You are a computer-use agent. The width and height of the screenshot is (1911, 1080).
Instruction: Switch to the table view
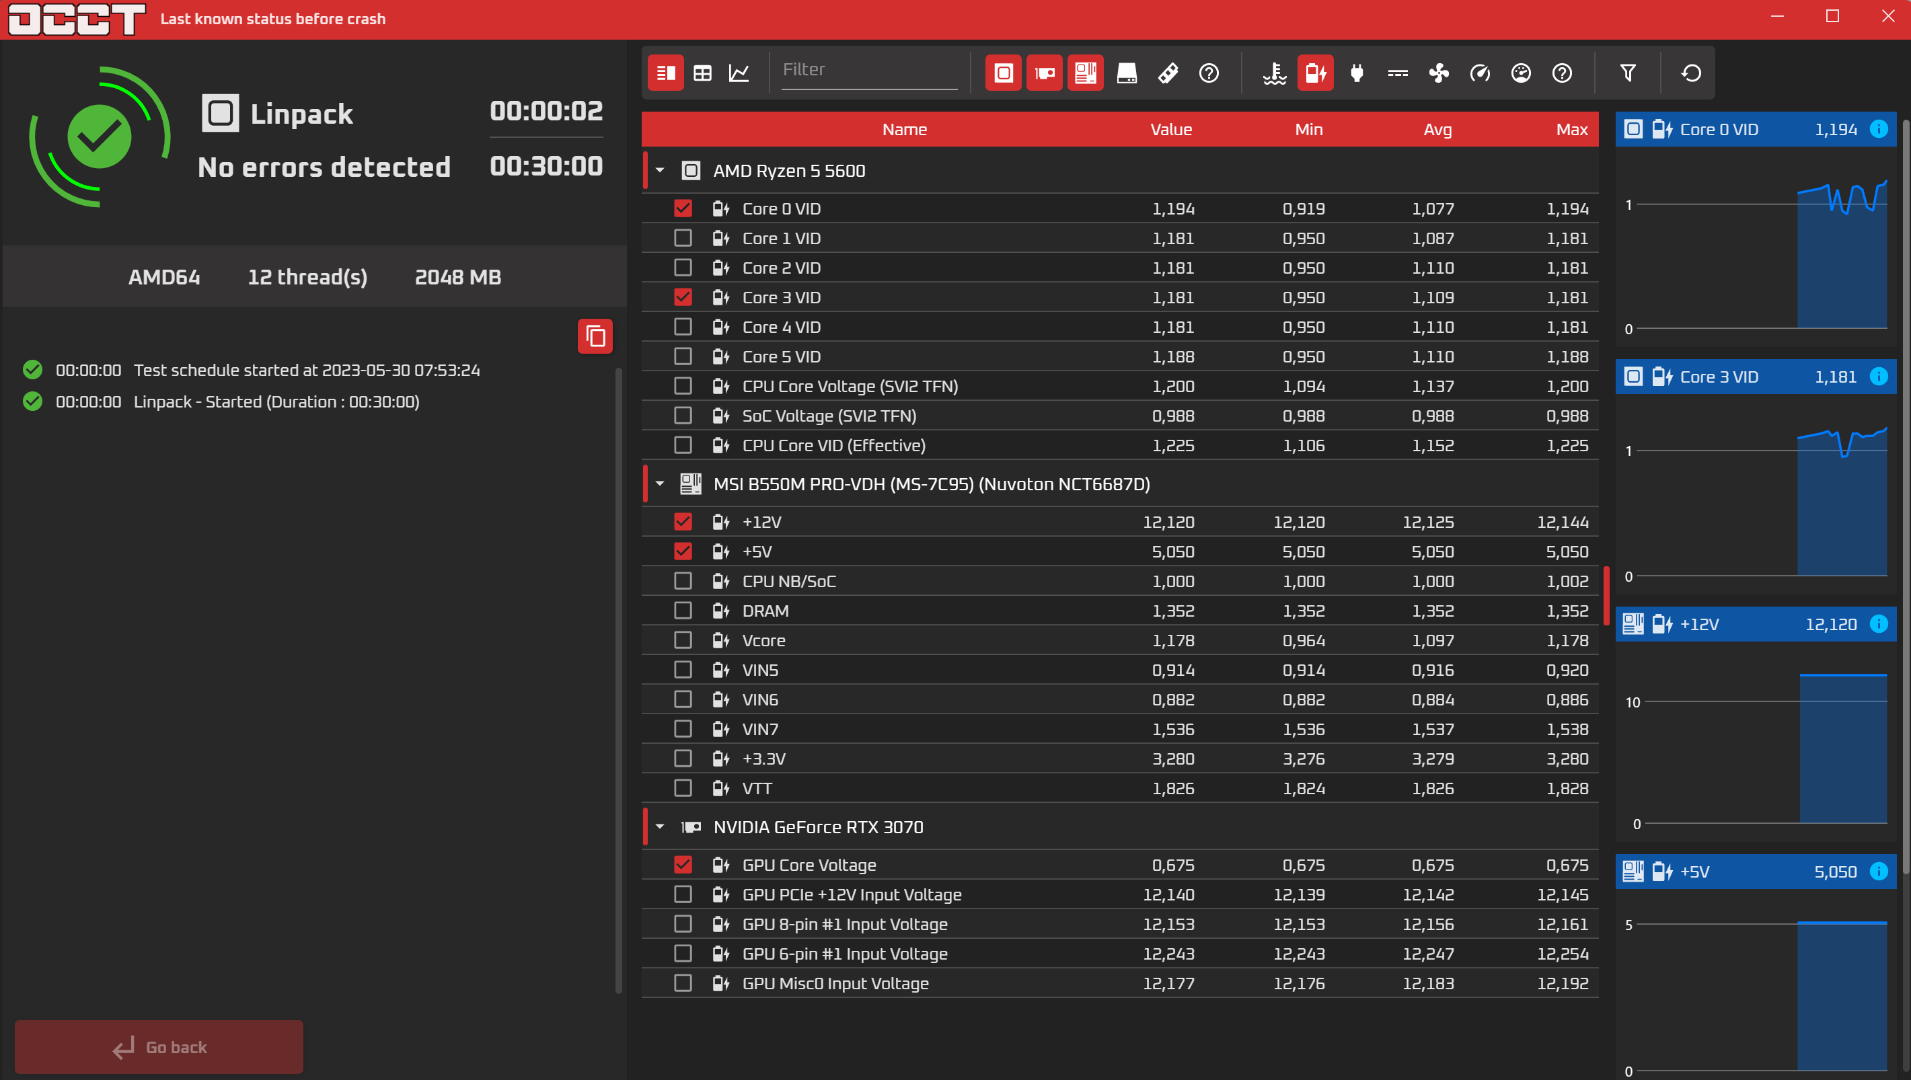(x=703, y=73)
